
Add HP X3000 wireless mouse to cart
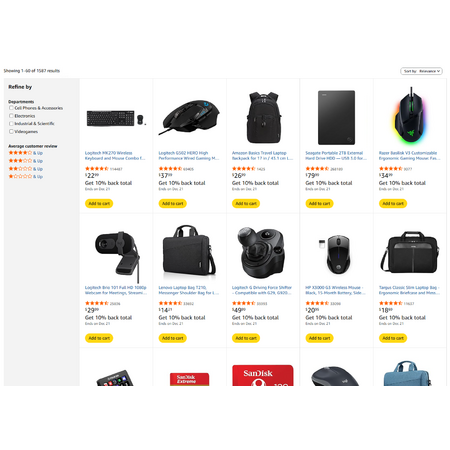319,338
